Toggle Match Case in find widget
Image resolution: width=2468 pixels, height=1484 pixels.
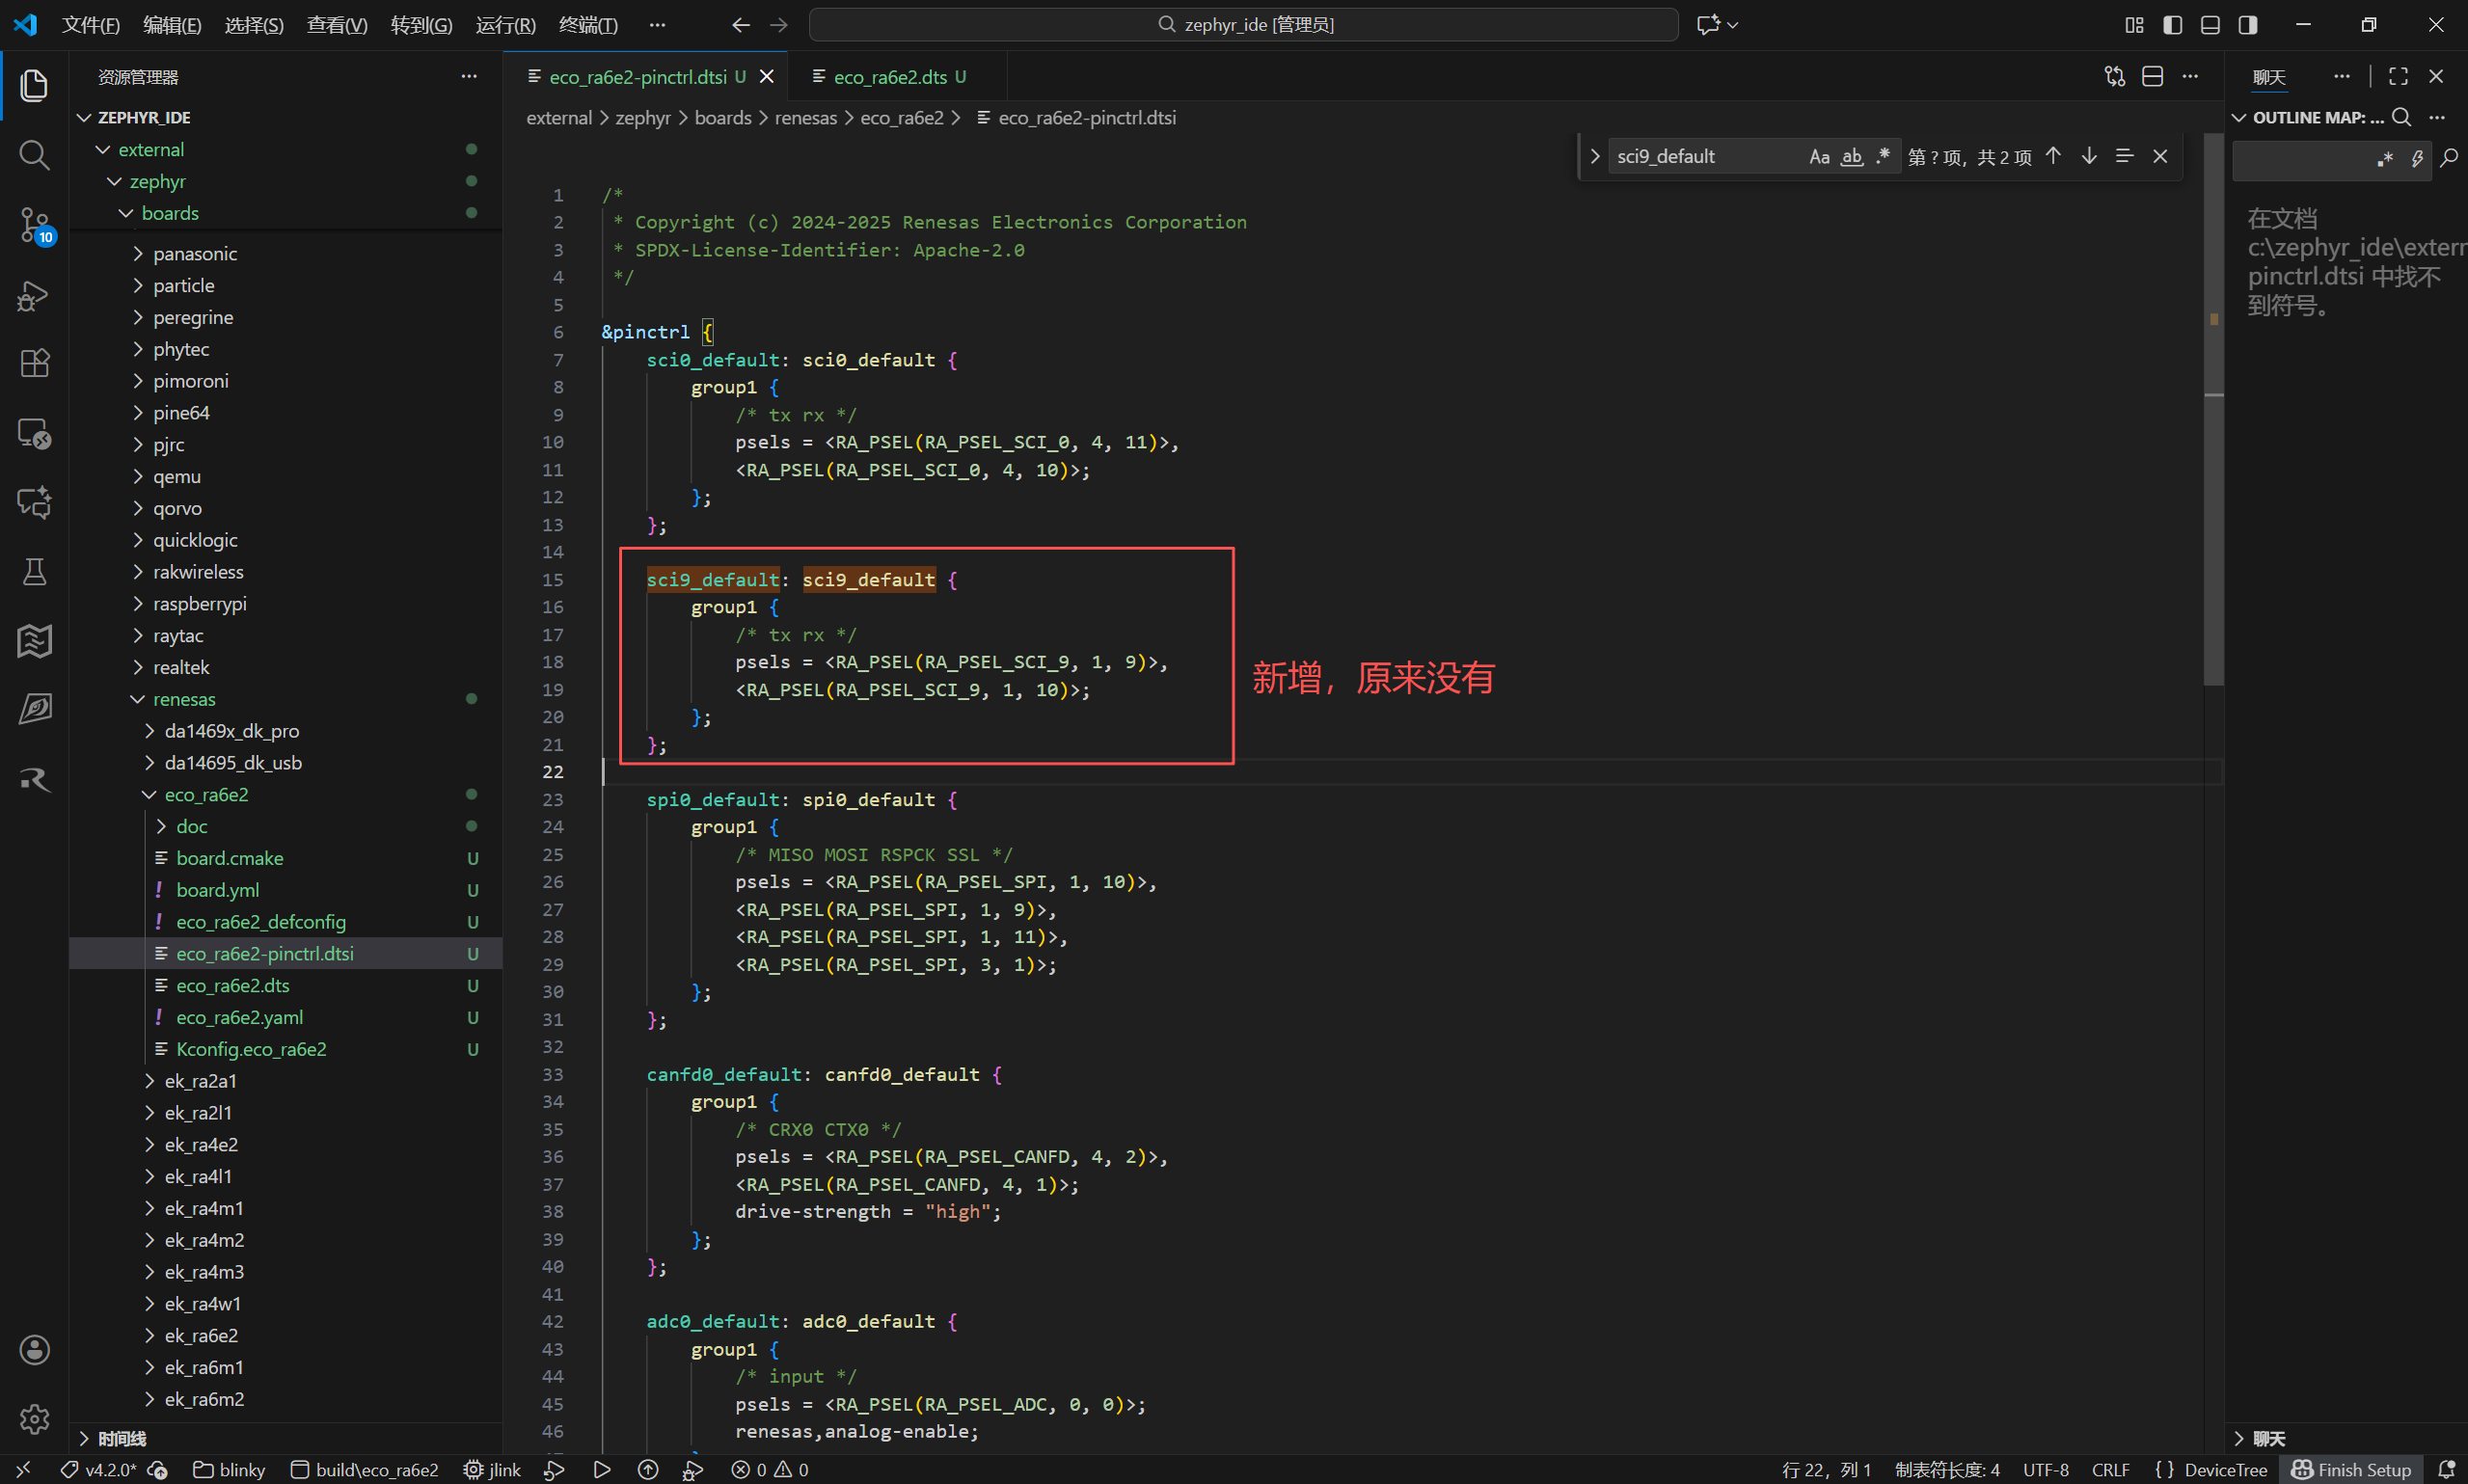click(x=1819, y=157)
